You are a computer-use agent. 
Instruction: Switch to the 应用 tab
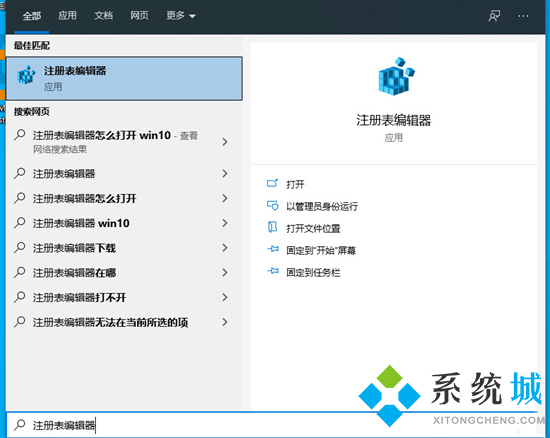(67, 15)
